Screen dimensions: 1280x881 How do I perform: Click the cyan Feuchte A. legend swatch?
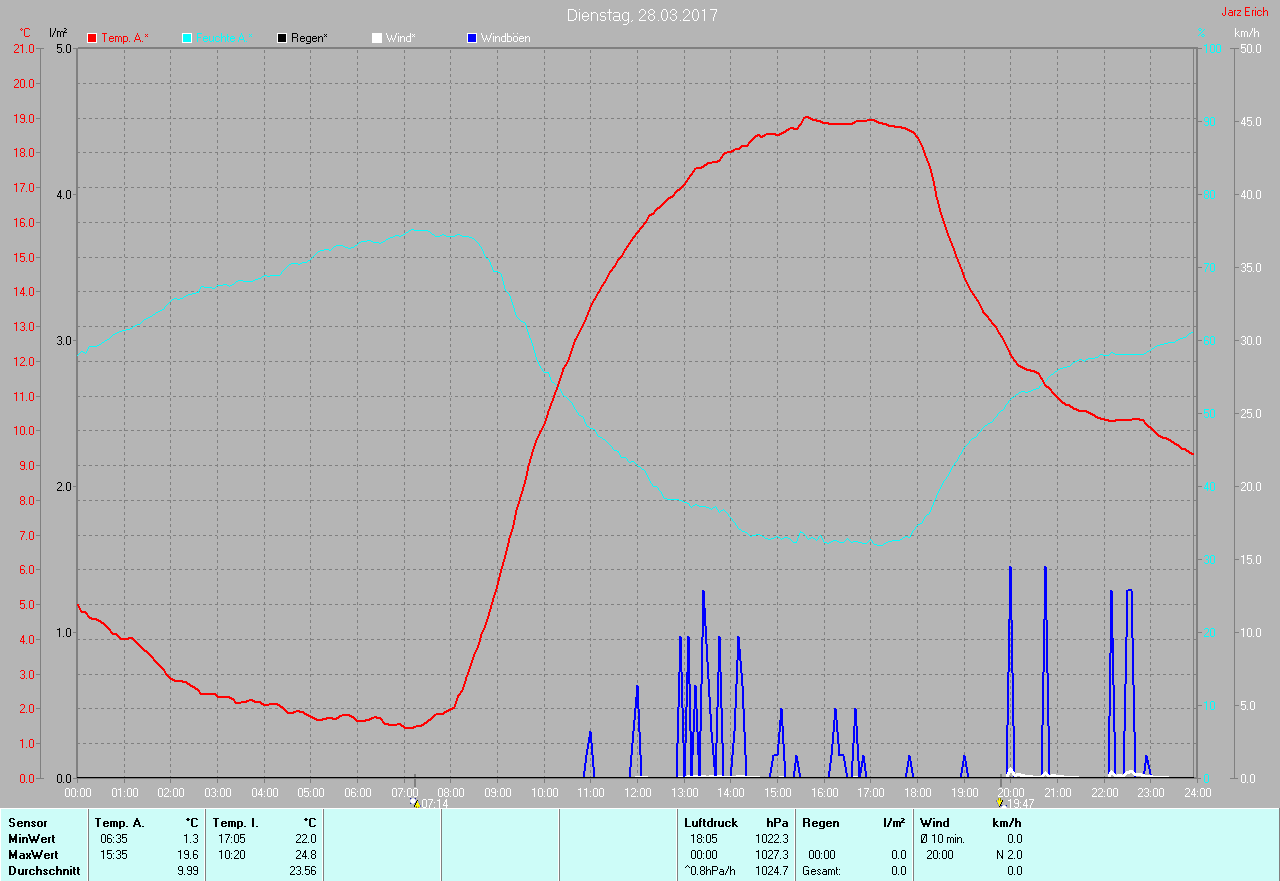(187, 38)
